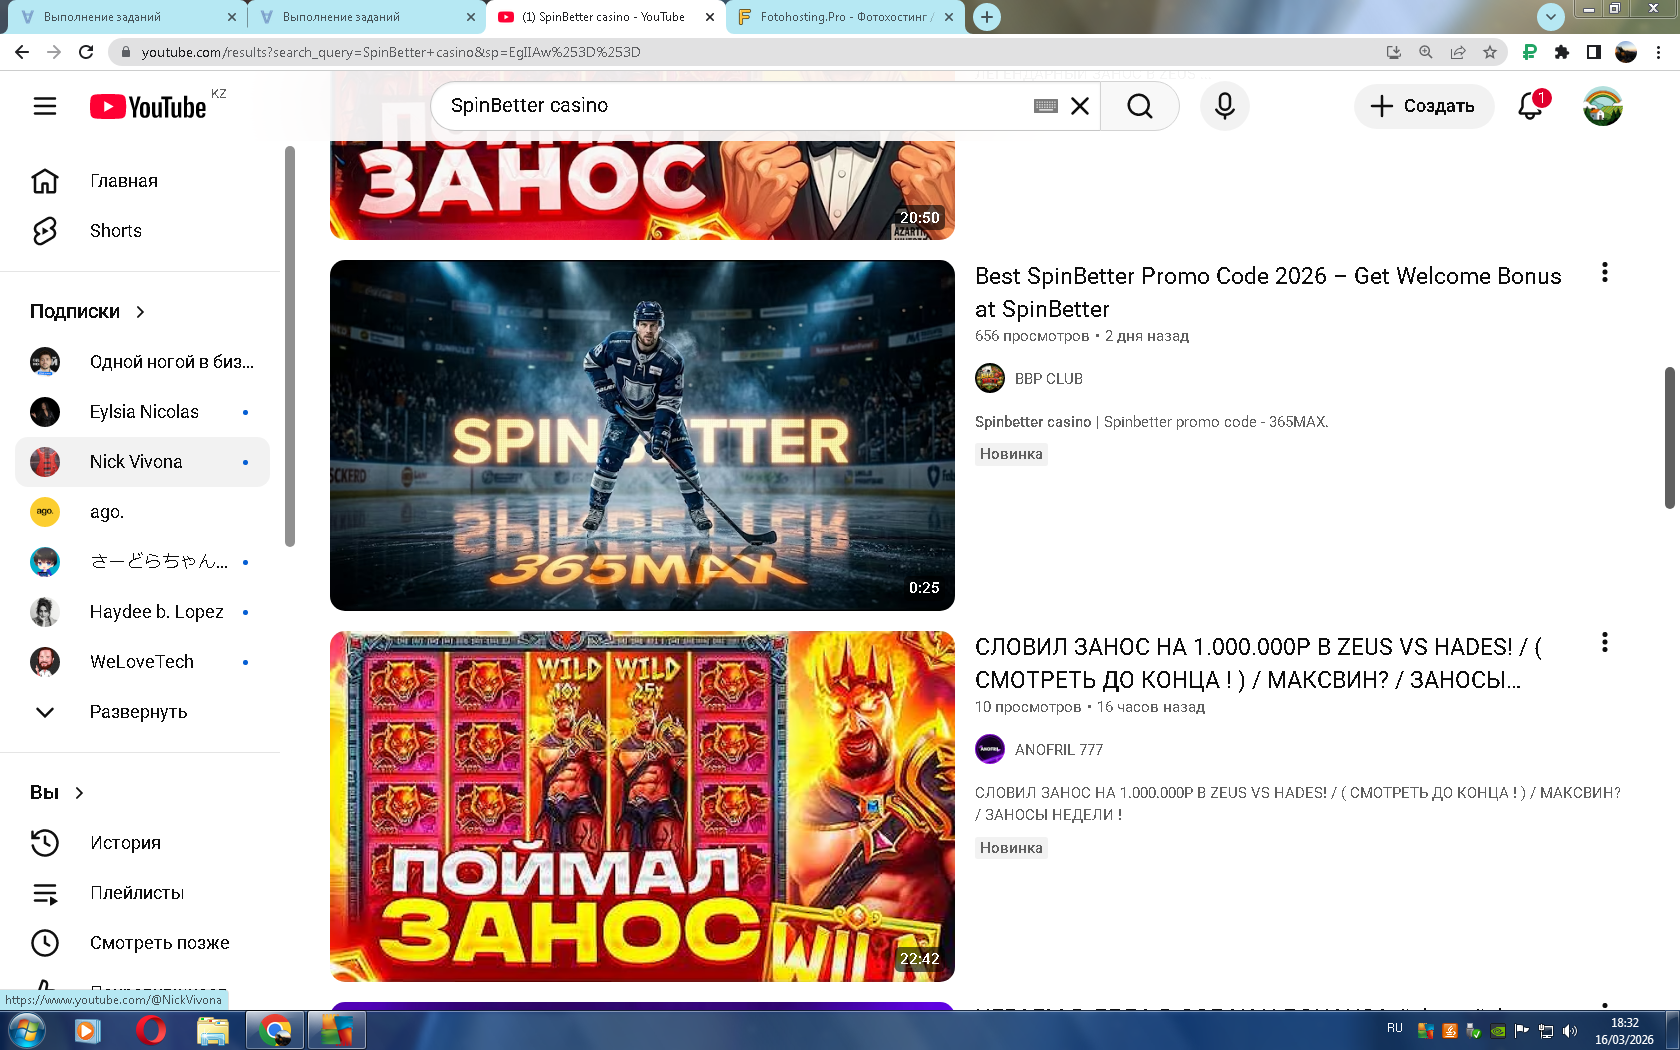Open options for the ZEUS VS HADES video
The width and height of the screenshot is (1680, 1050).
[1605, 643]
